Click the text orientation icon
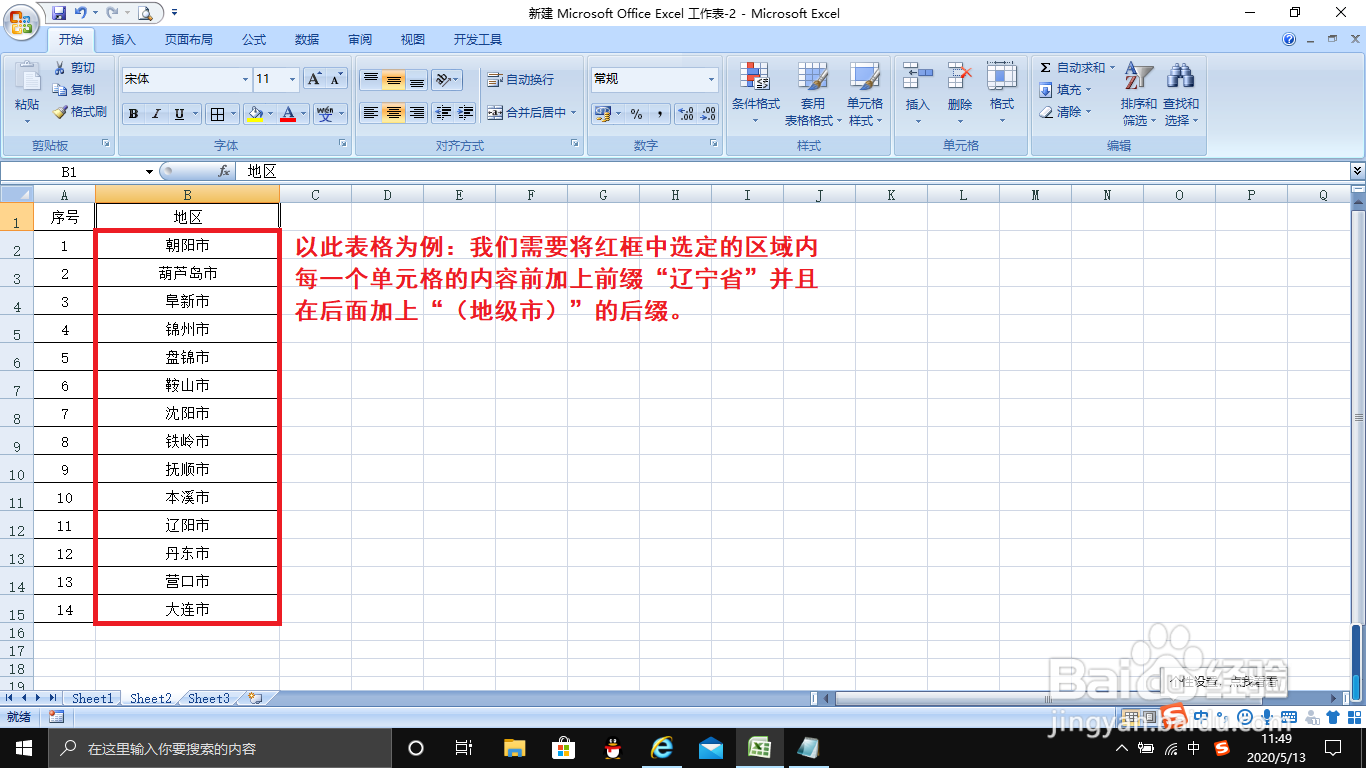 [x=444, y=79]
